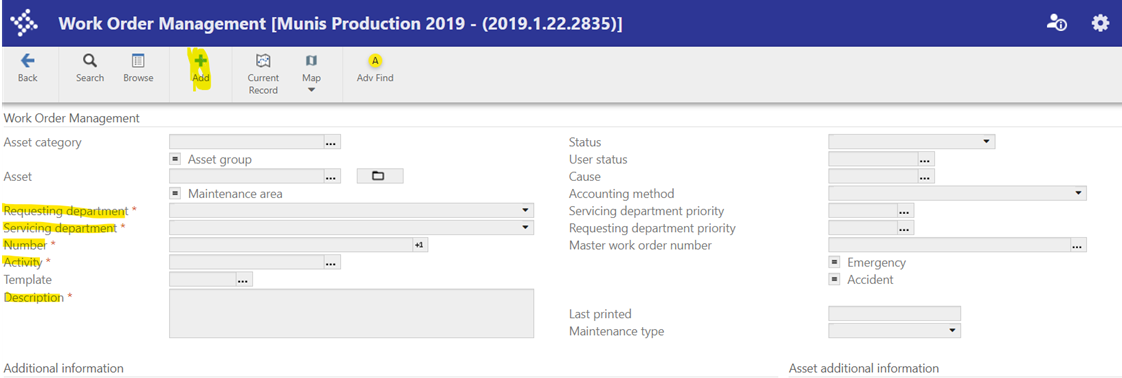Toggle the Asset group checkbox
This screenshot has height=378, width=1122.
[175, 159]
